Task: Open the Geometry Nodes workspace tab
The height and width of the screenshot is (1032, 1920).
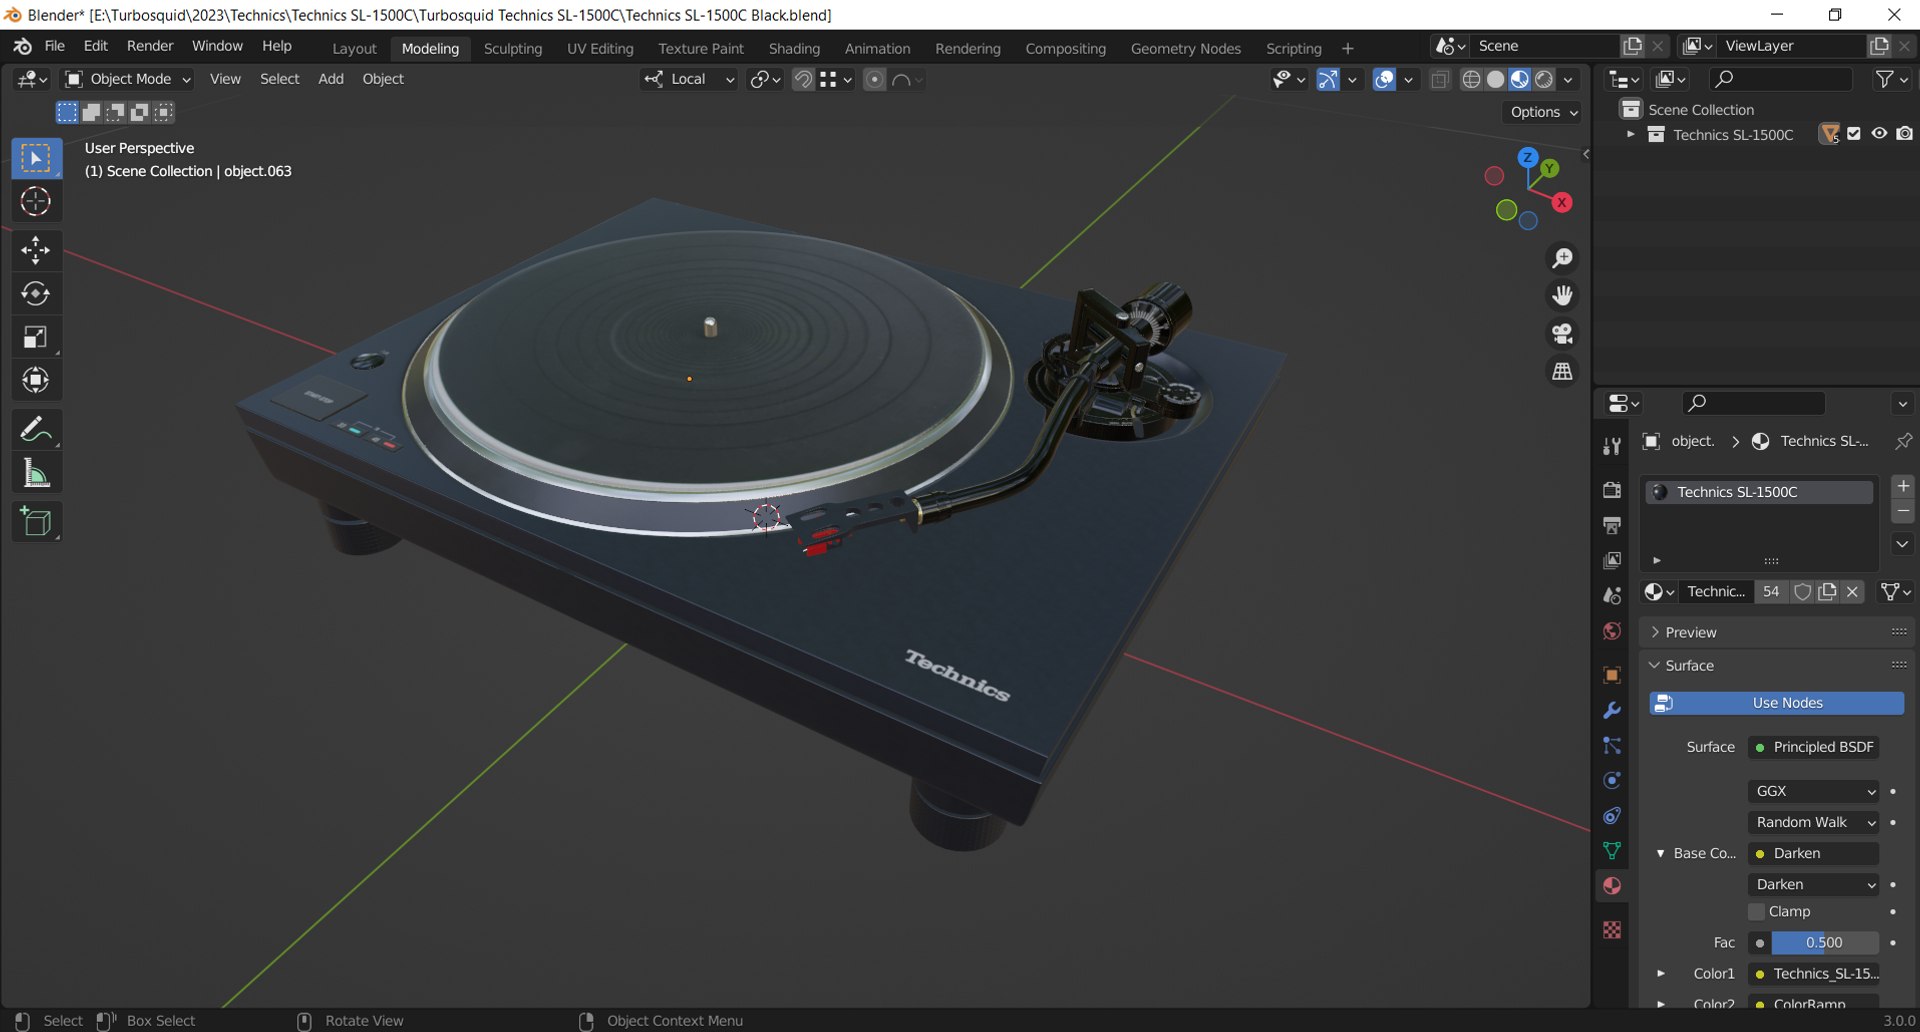Action: [x=1185, y=48]
